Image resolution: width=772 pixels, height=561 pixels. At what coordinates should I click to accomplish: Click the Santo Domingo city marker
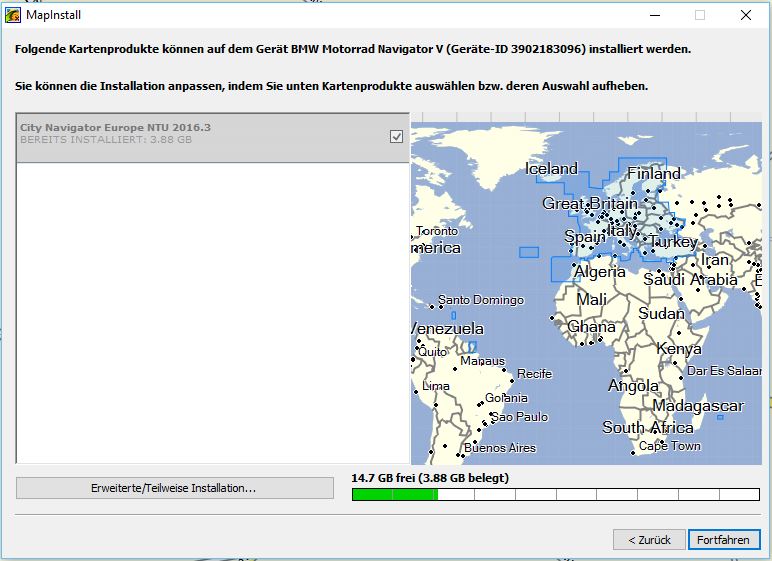[438, 302]
